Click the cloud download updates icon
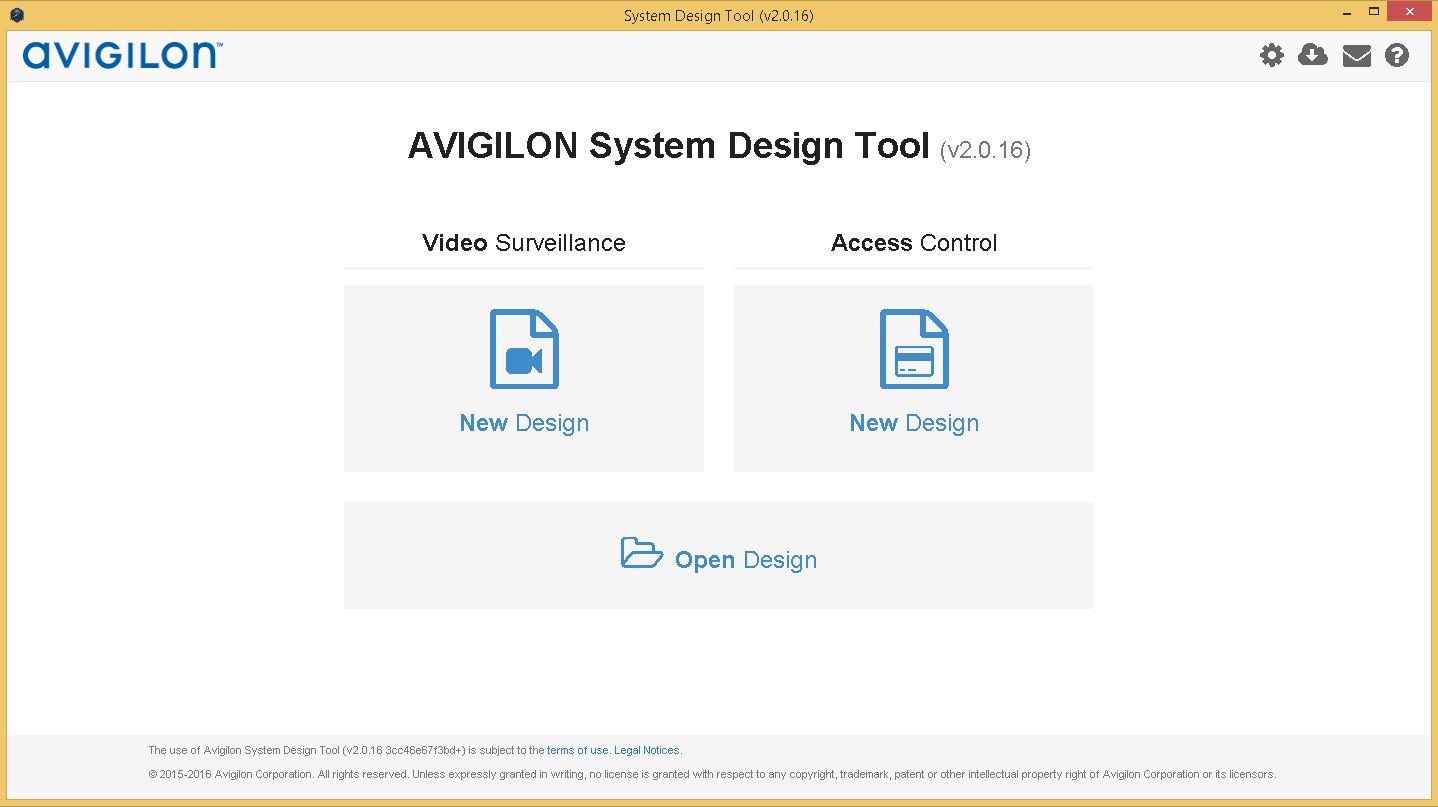 tap(1313, 55)
